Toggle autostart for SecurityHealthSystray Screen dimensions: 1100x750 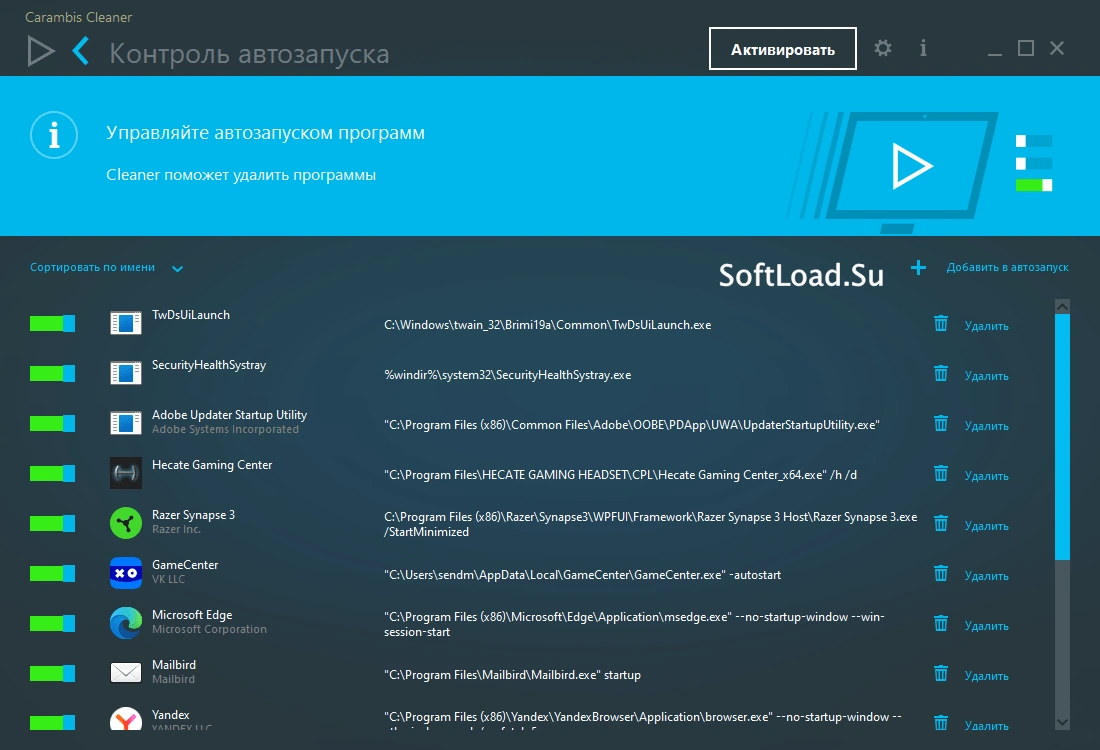53,373
